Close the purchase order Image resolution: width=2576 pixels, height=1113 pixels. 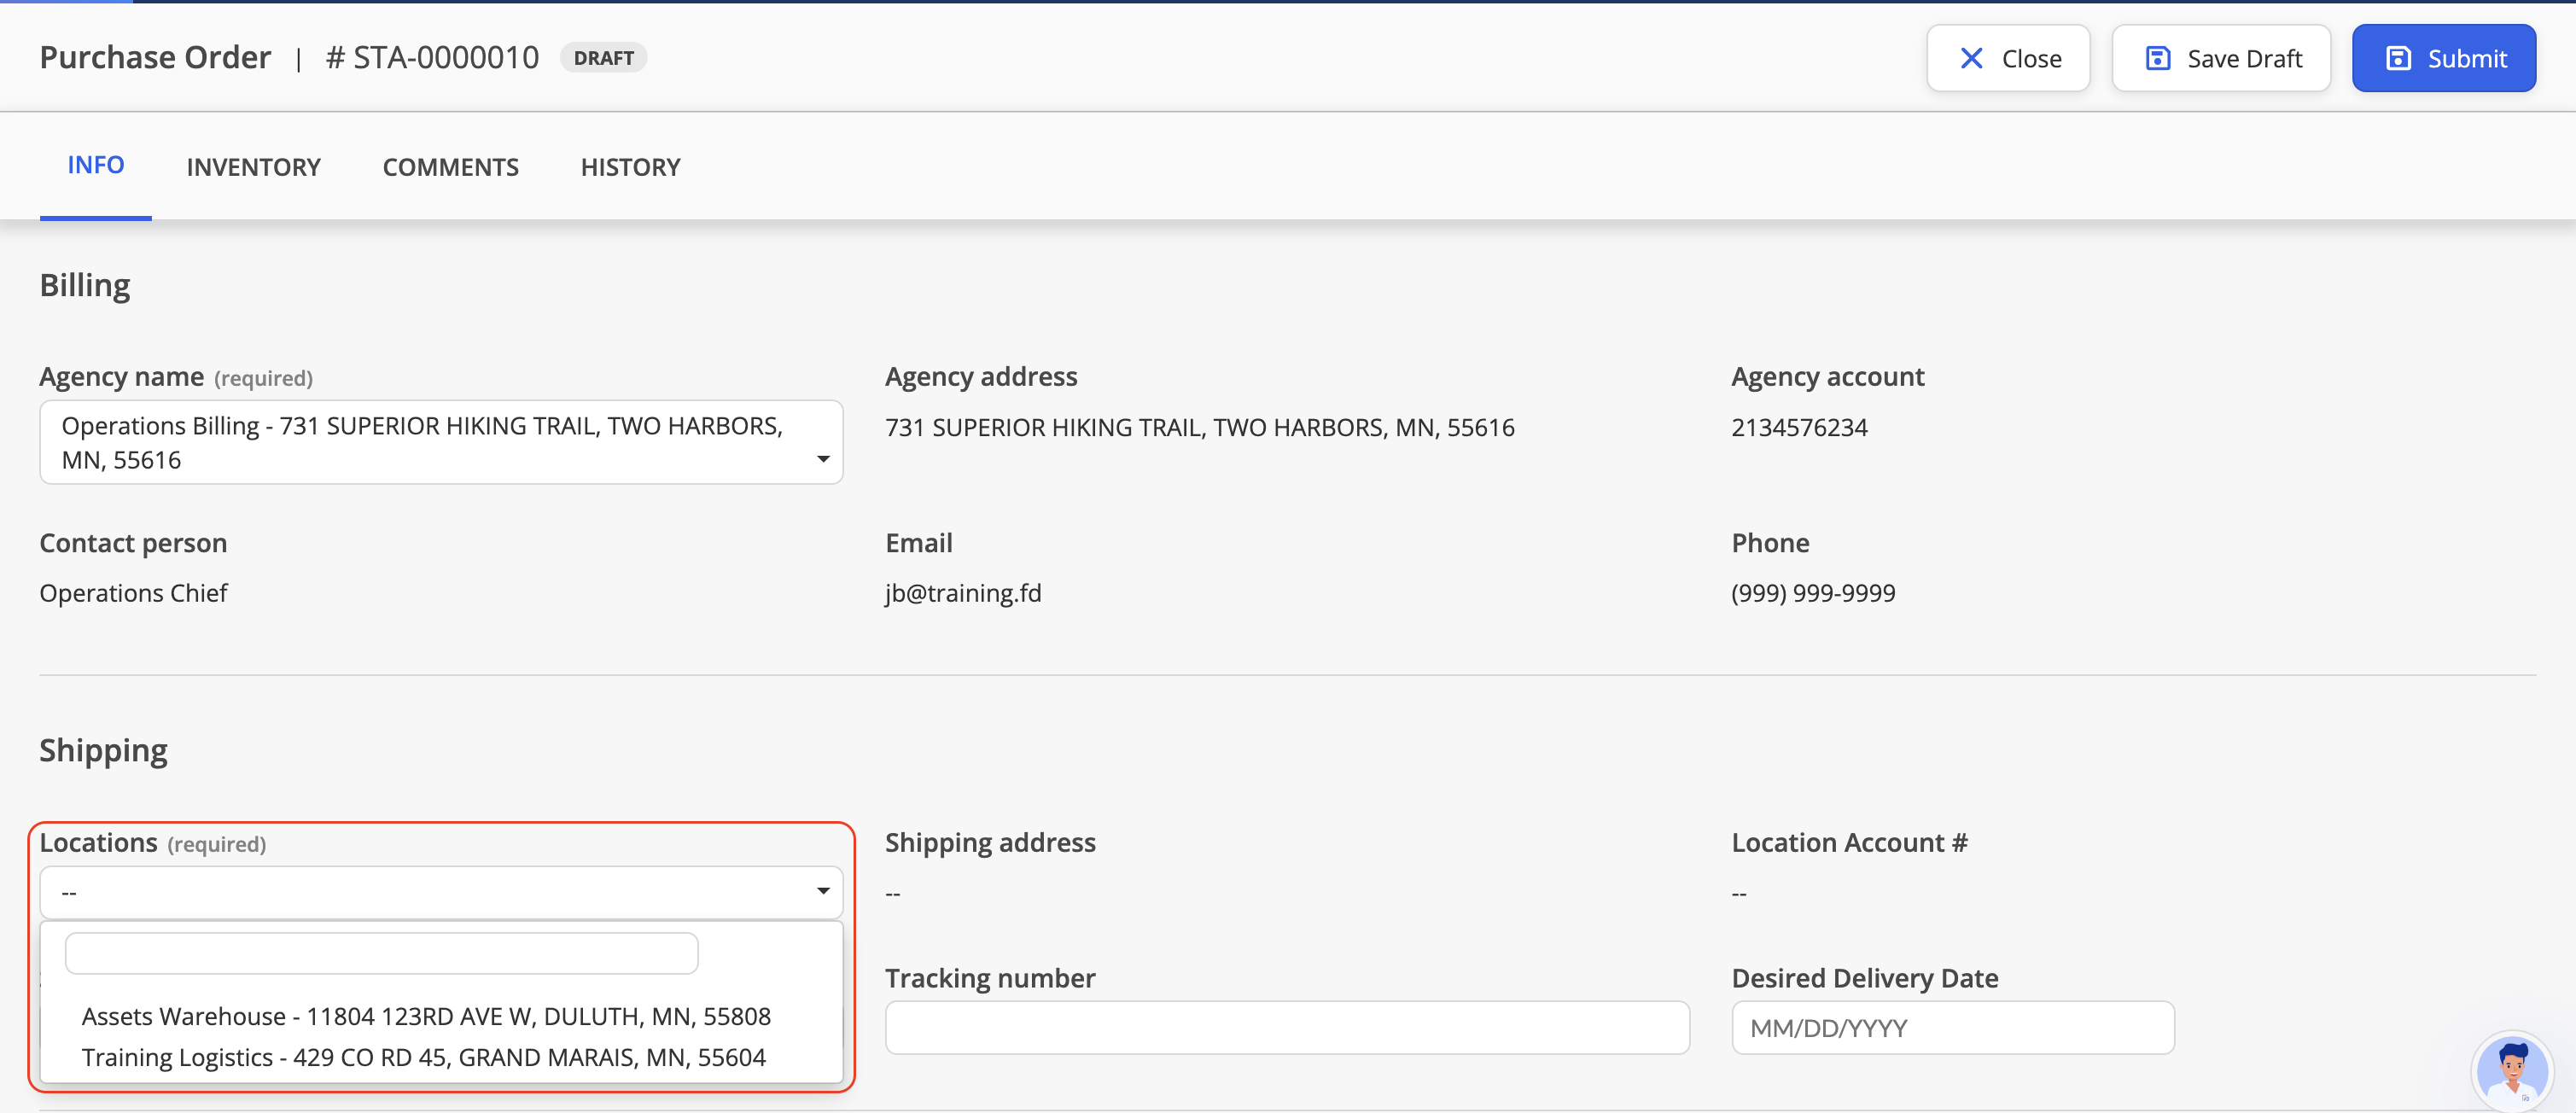(x=2008, y=58)
